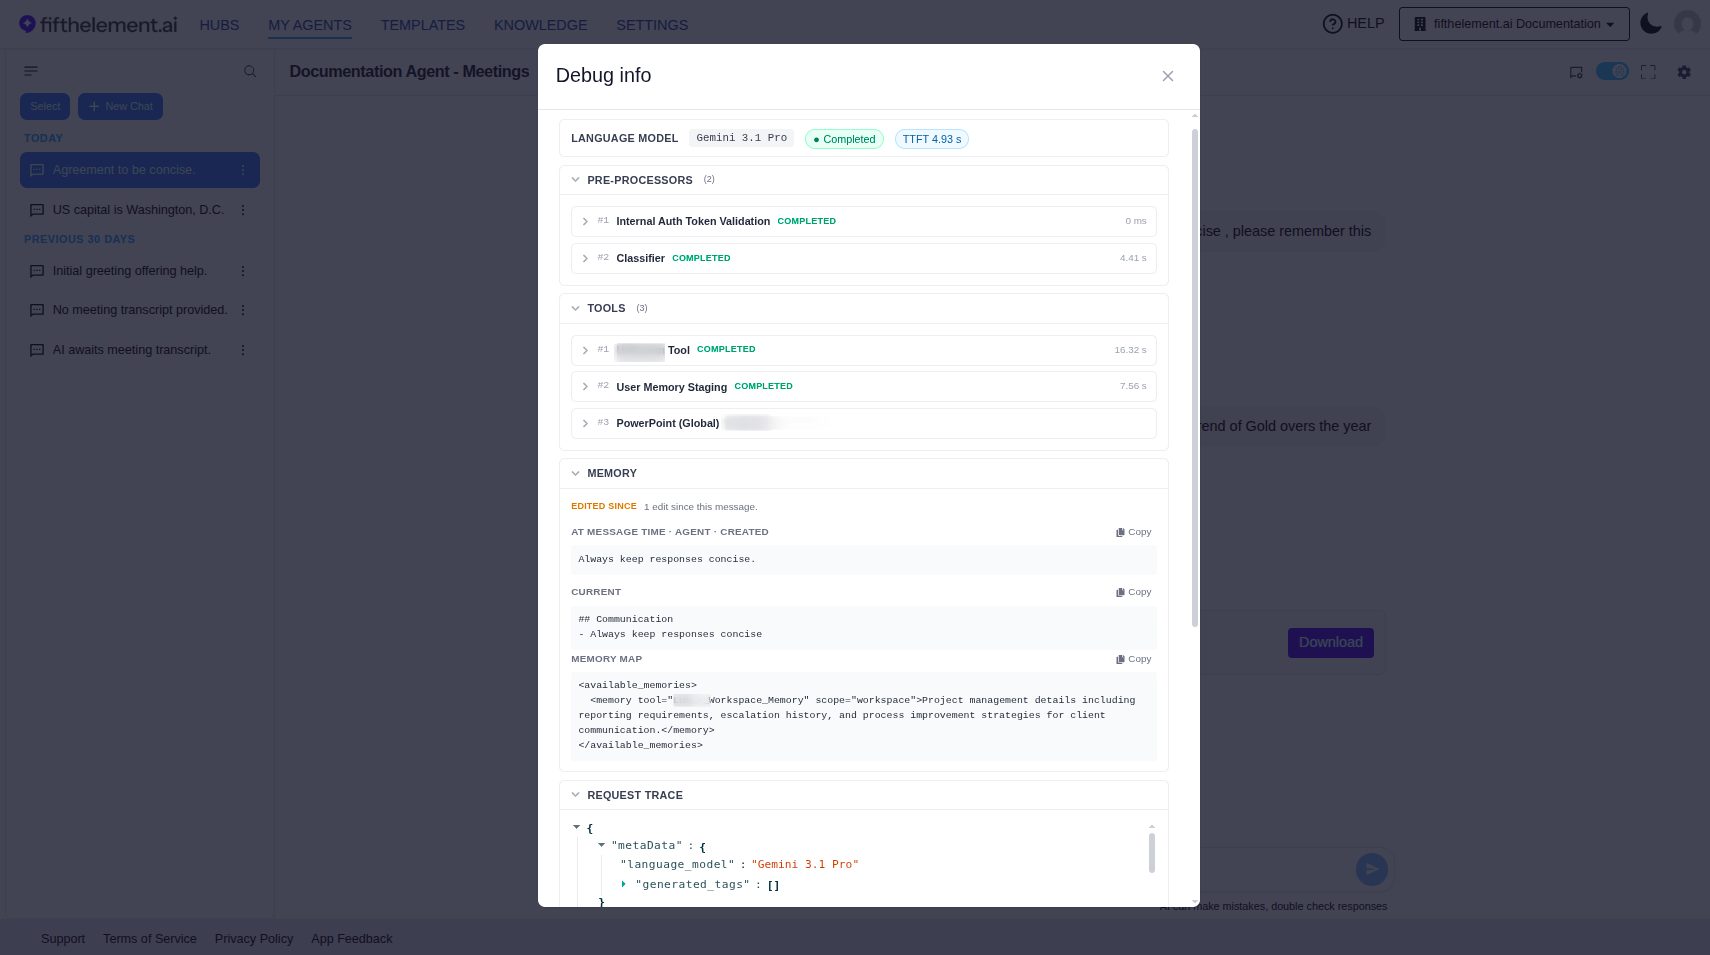The image size is (1710, 955).
Task: Expand tool #1 row with 16.32 s
Action: click(x=864, y=350)
